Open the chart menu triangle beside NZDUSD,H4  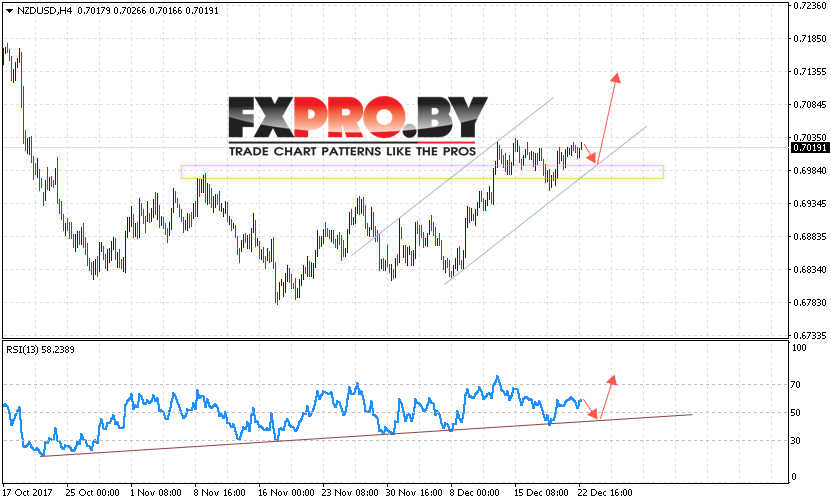9,11
